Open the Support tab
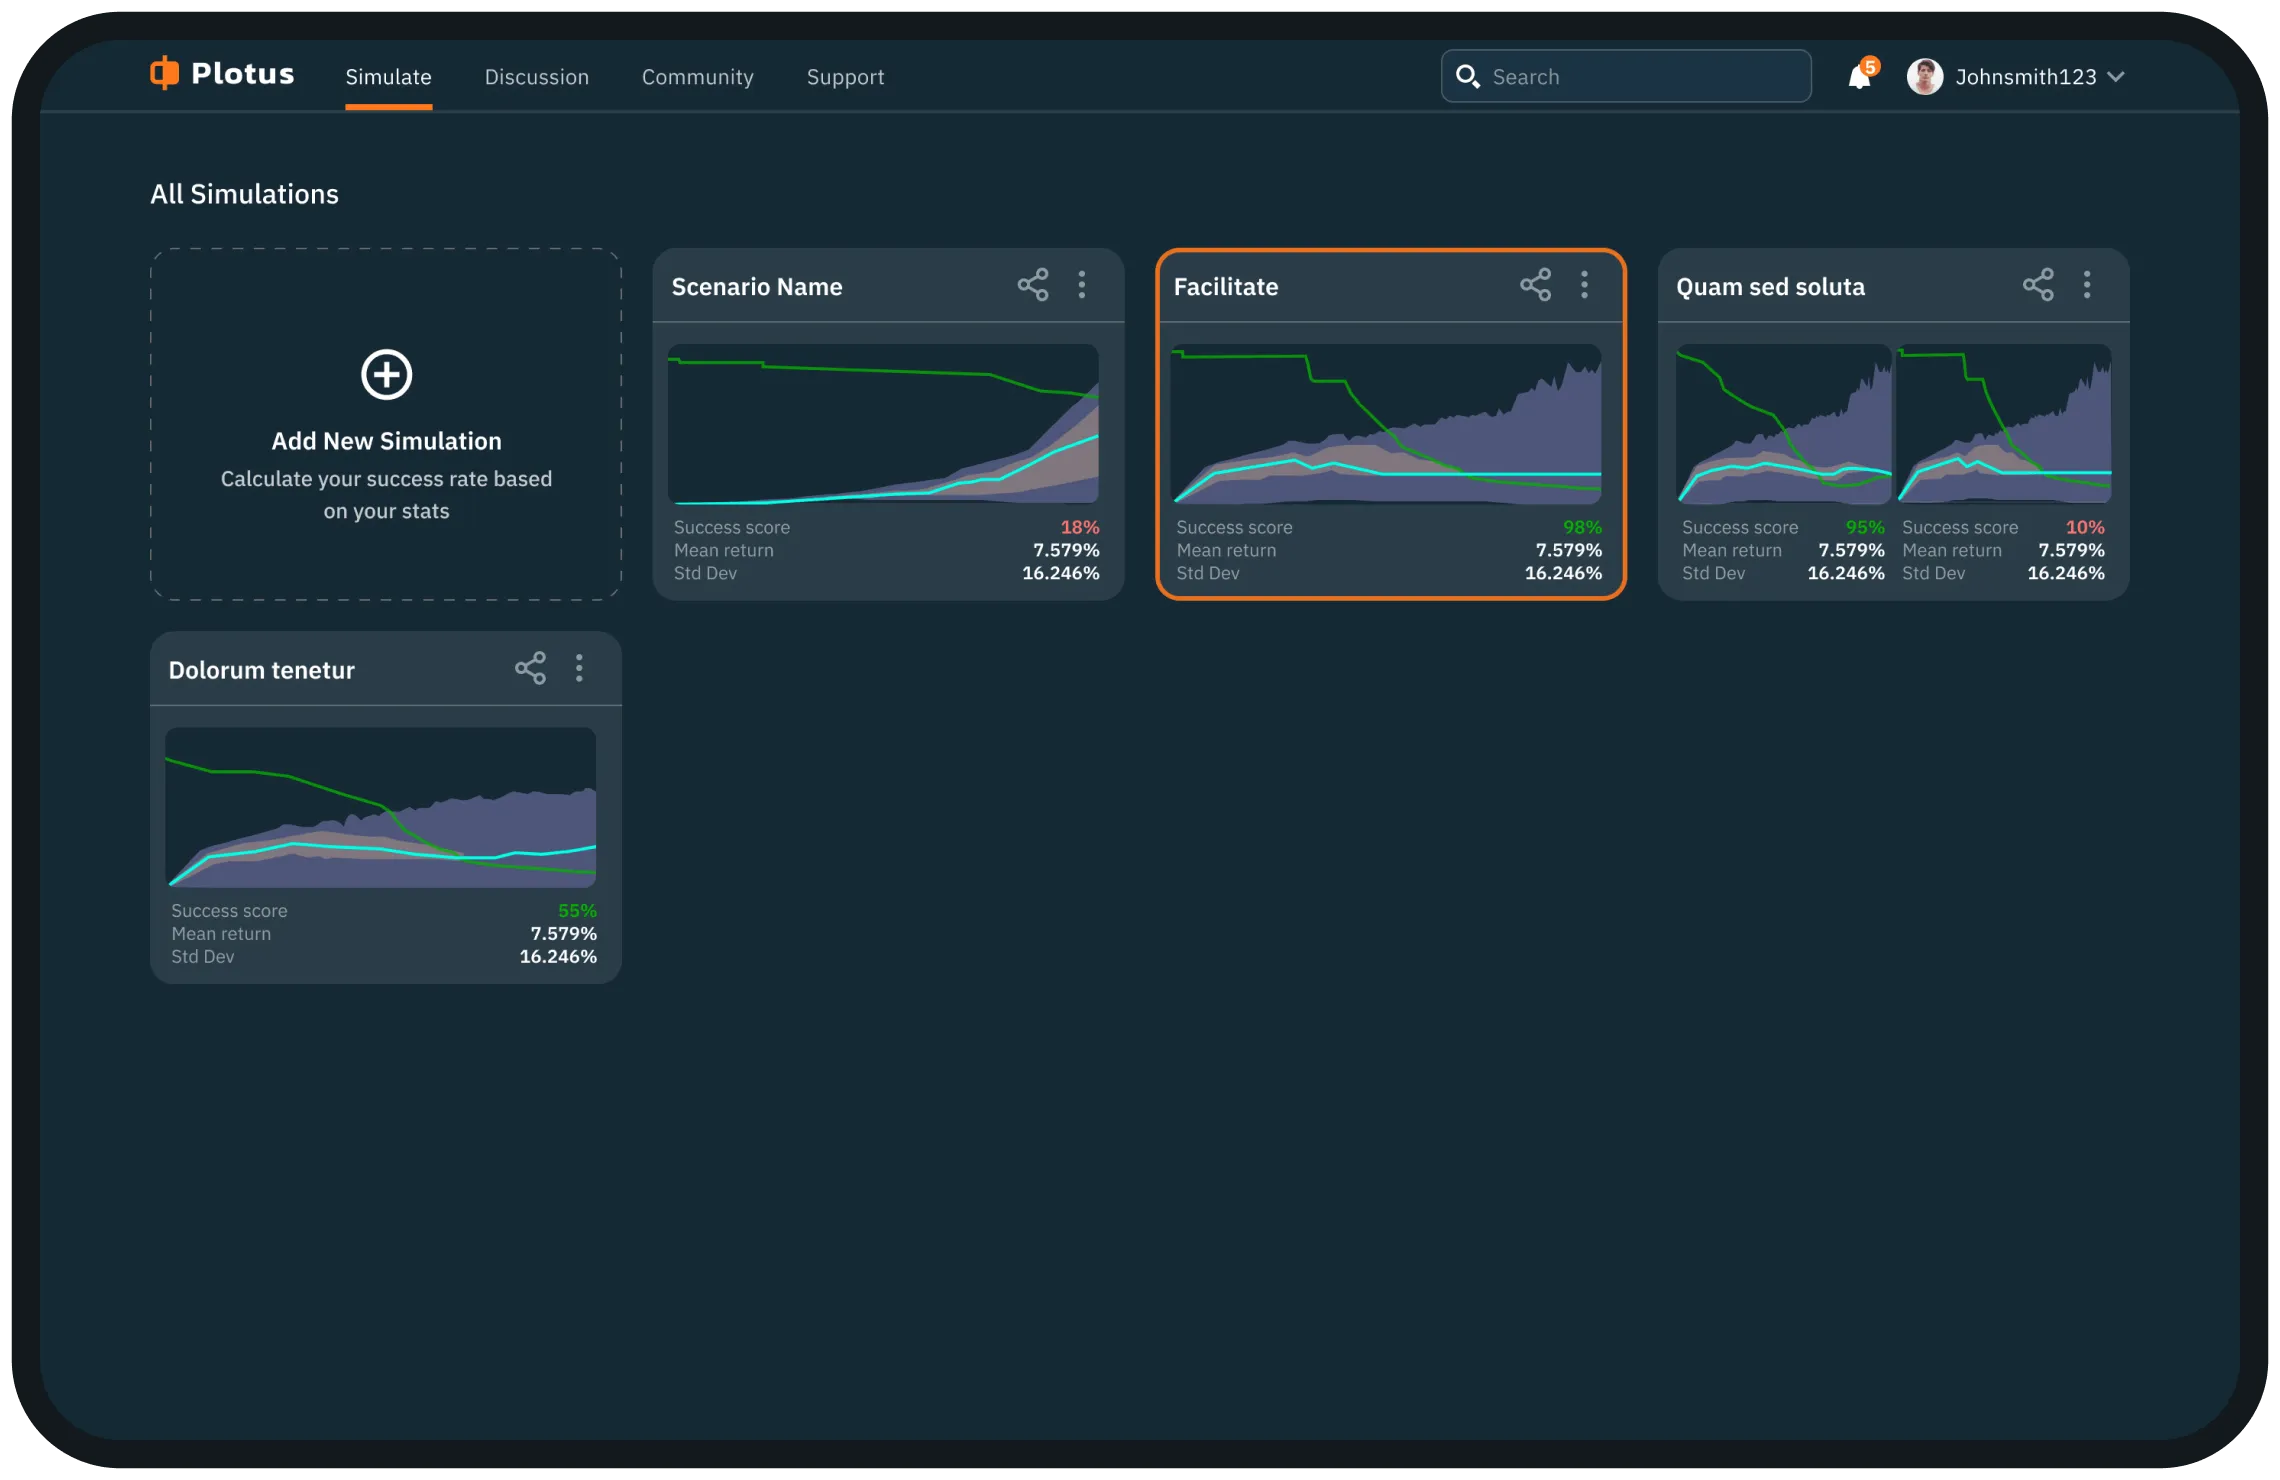Screen dimensions: 2280x1480 coord(845,77)
